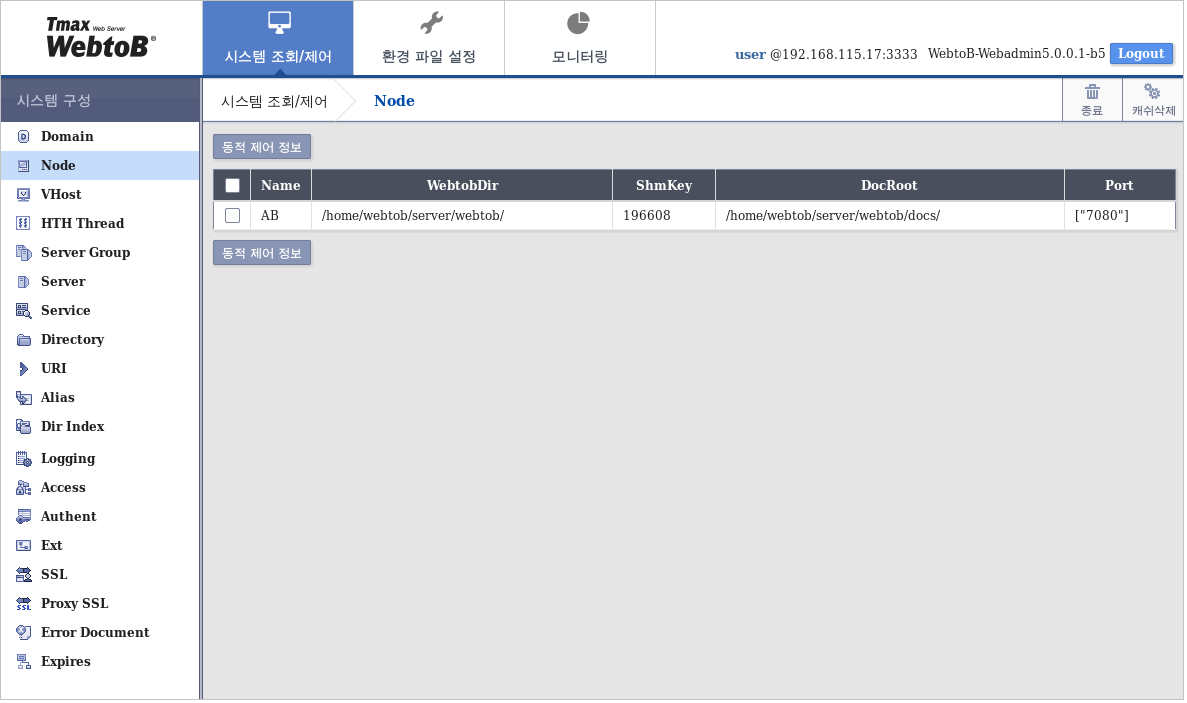This screenshot has height=703, width=1187.
Task: Click the HTH Thread sidebar icon
Action: (23, 223)
